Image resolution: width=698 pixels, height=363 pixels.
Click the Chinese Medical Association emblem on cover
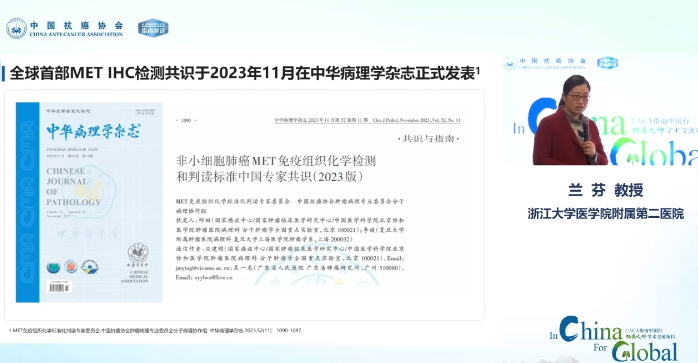click(138, 253)
